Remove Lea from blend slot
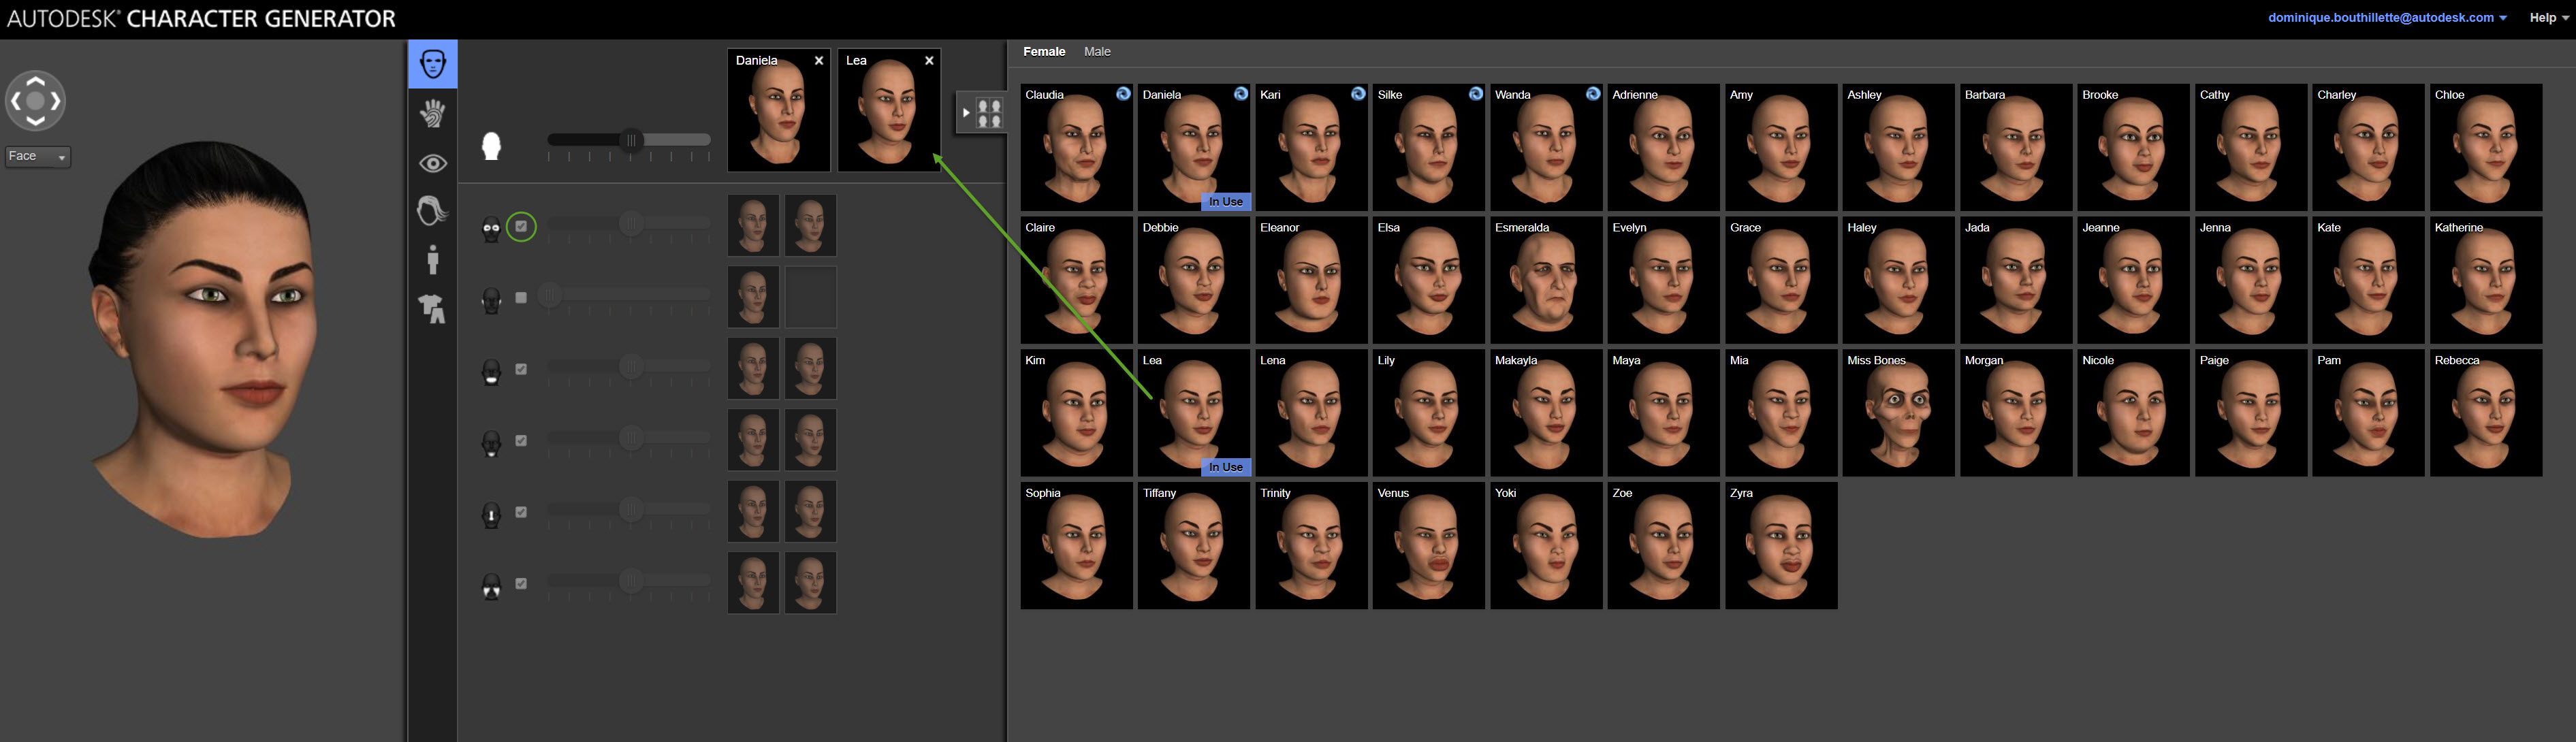Viewport: 2576px width, 742px height. tap(929, 61)
